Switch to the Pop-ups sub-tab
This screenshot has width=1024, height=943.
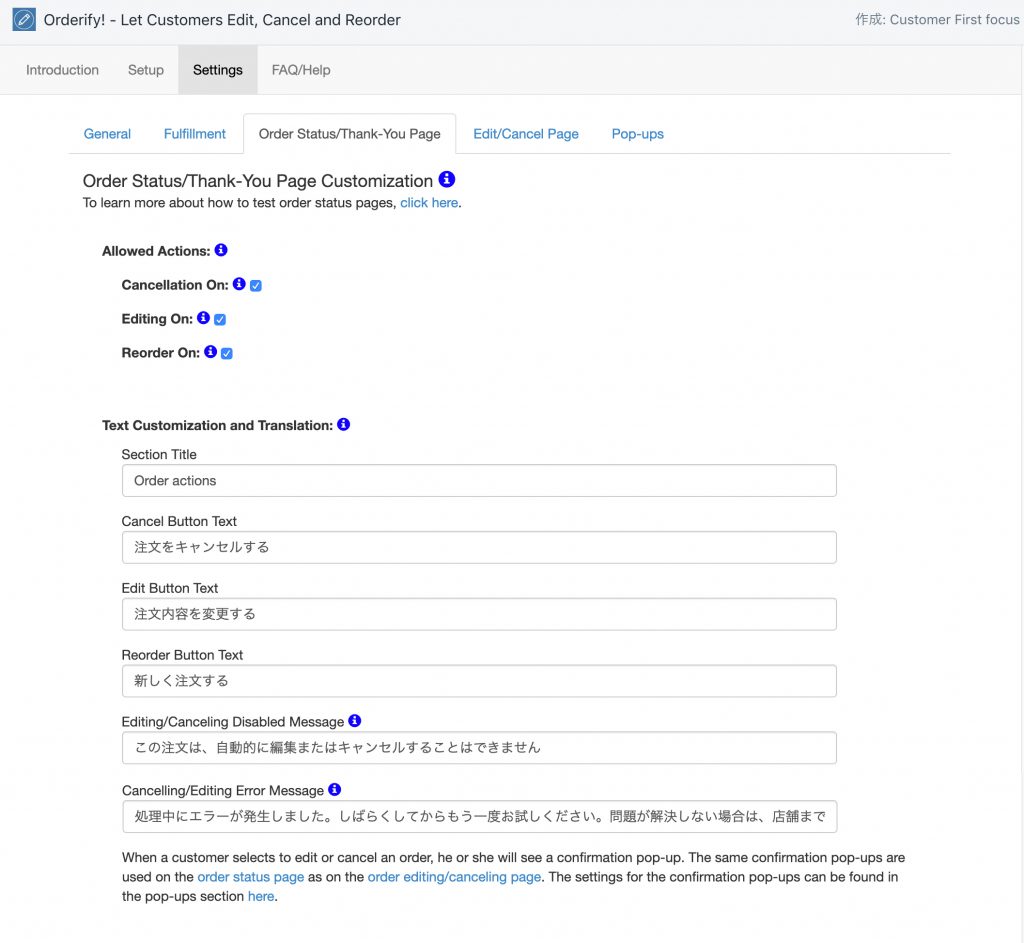point(637,134)
